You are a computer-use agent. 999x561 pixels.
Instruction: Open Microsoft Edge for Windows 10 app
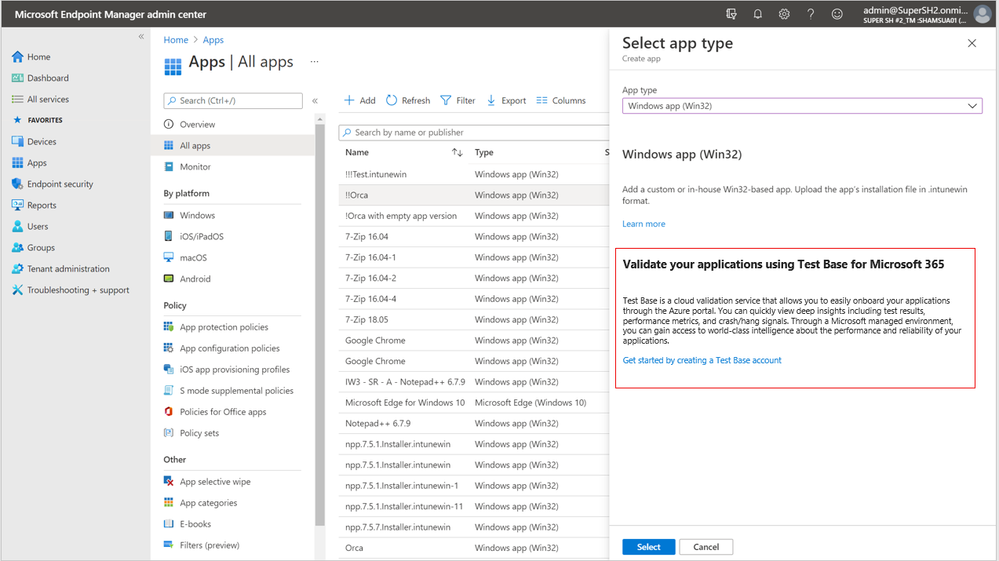(474, 402)
